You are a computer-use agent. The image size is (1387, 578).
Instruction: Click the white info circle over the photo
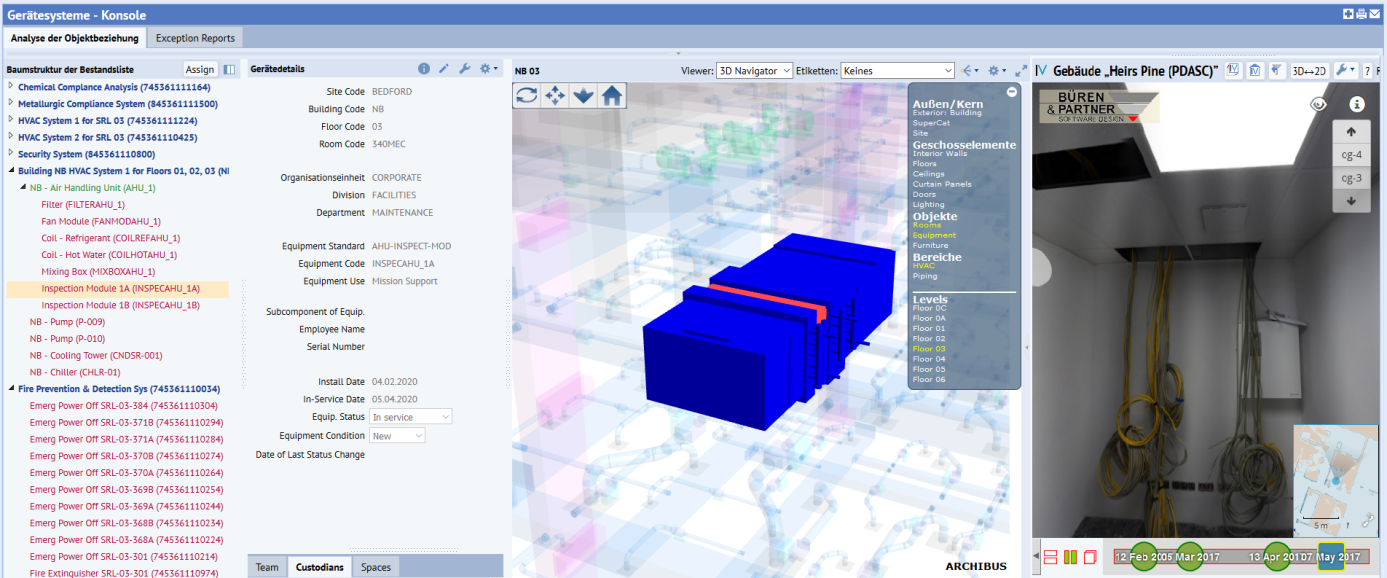coord(1357,104)
